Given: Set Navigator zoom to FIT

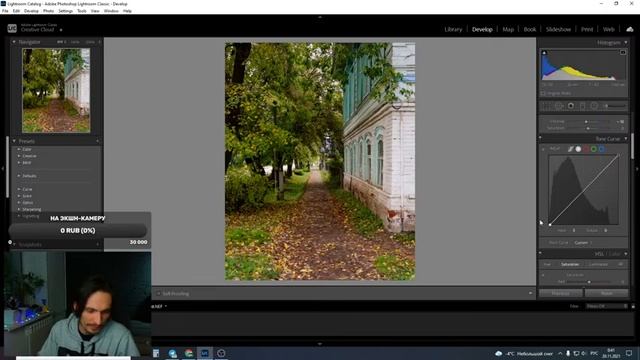Looking at the screenshot, I should click(x=60, y=42).
